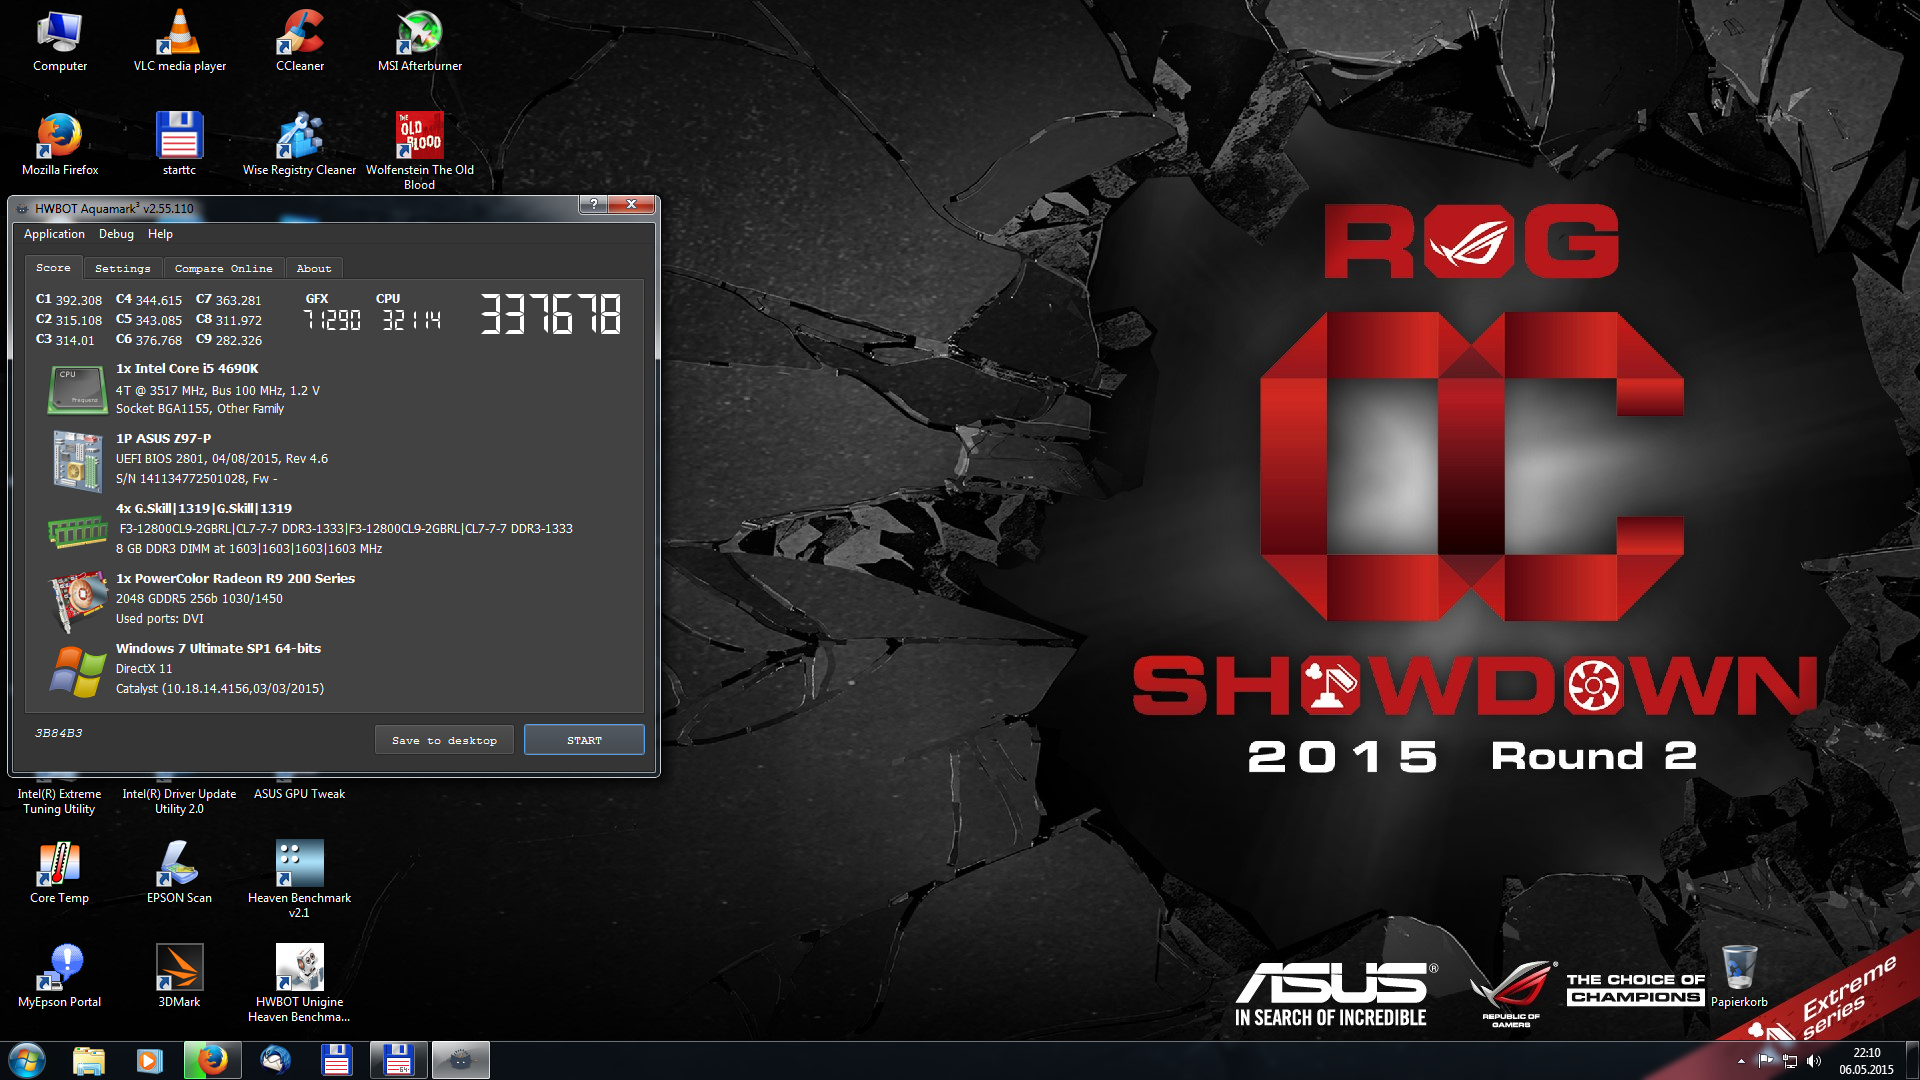
Task: Click 'Windows 7 Ultimate SP1 64-bits' heading
Action: [x=218, y=648]
